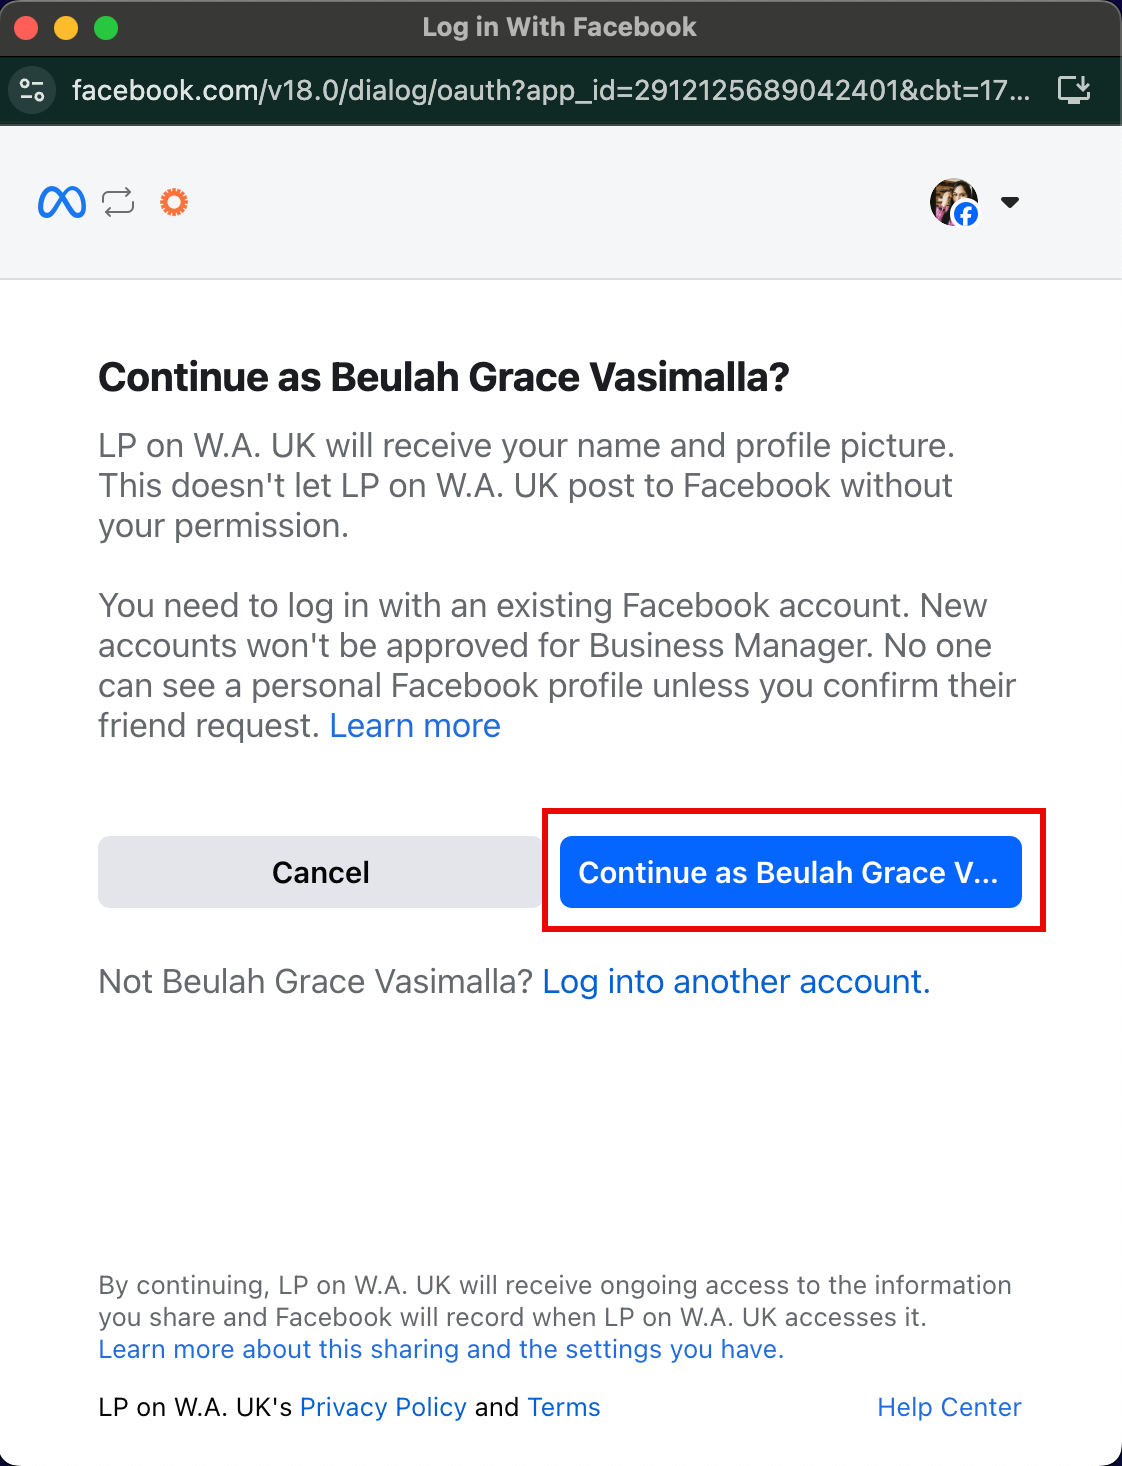Continue as Beulah Grace Vasimalla button
This screenshot has width=1122, height=1466.
point(790,872)
